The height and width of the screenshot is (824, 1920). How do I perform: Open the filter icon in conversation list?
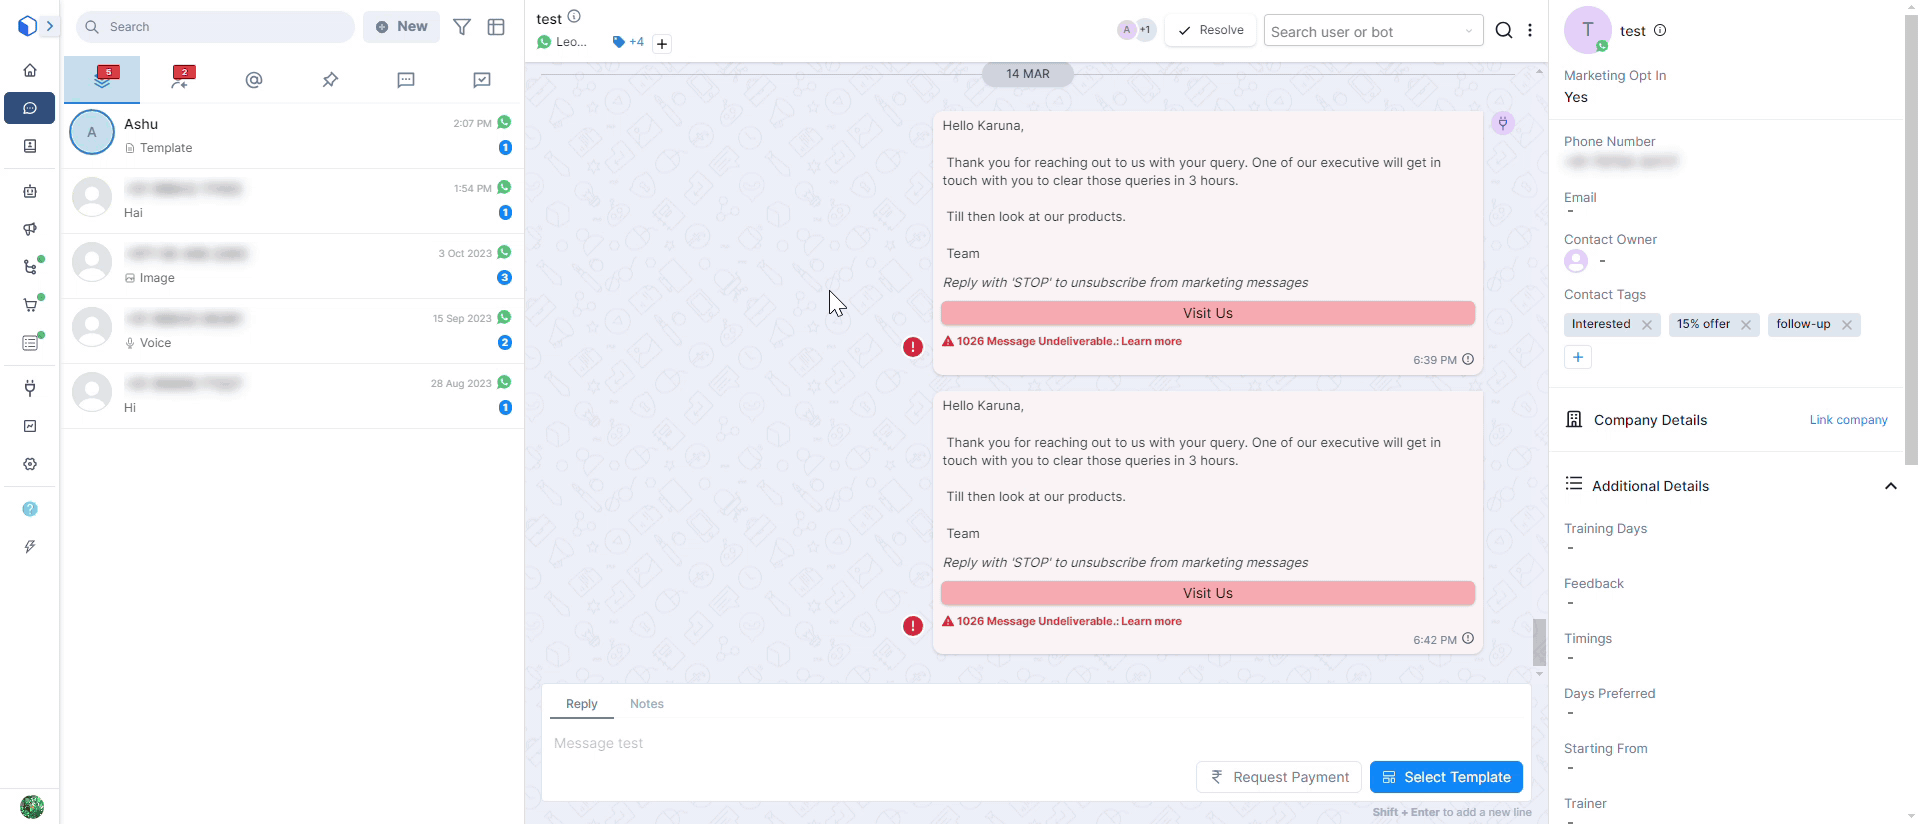(x=462, y=27)
